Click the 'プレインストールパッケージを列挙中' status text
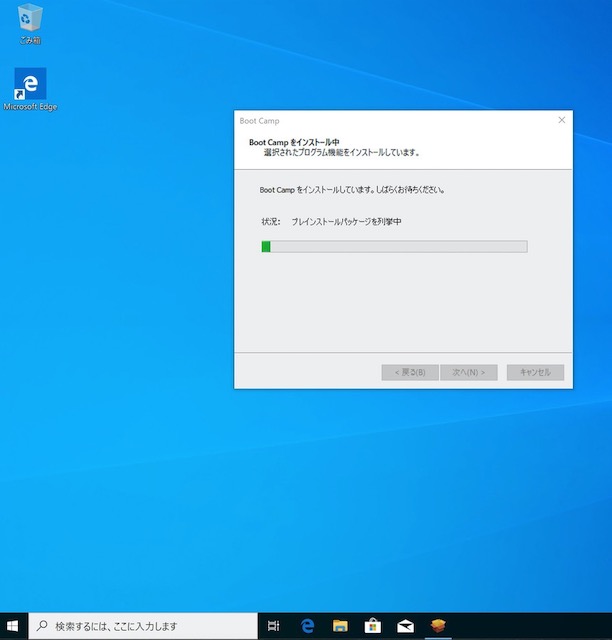 click(346, 222)
